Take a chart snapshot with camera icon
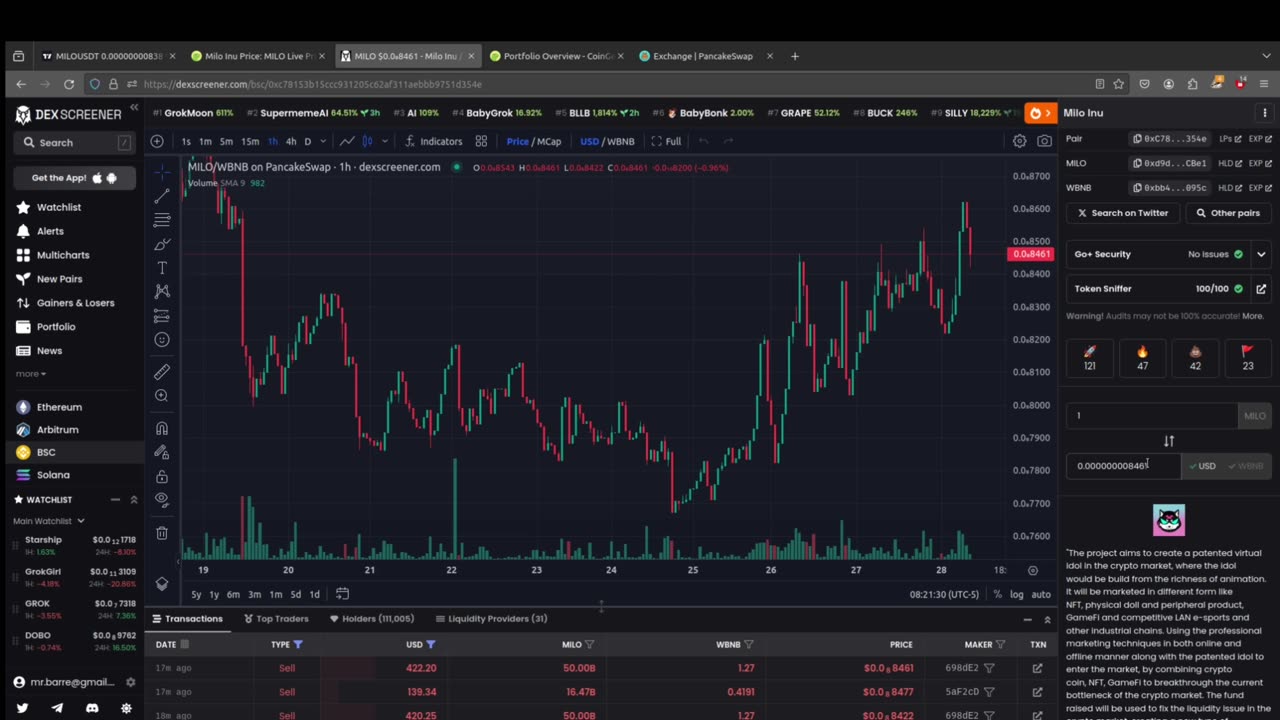 (1045, 141)
